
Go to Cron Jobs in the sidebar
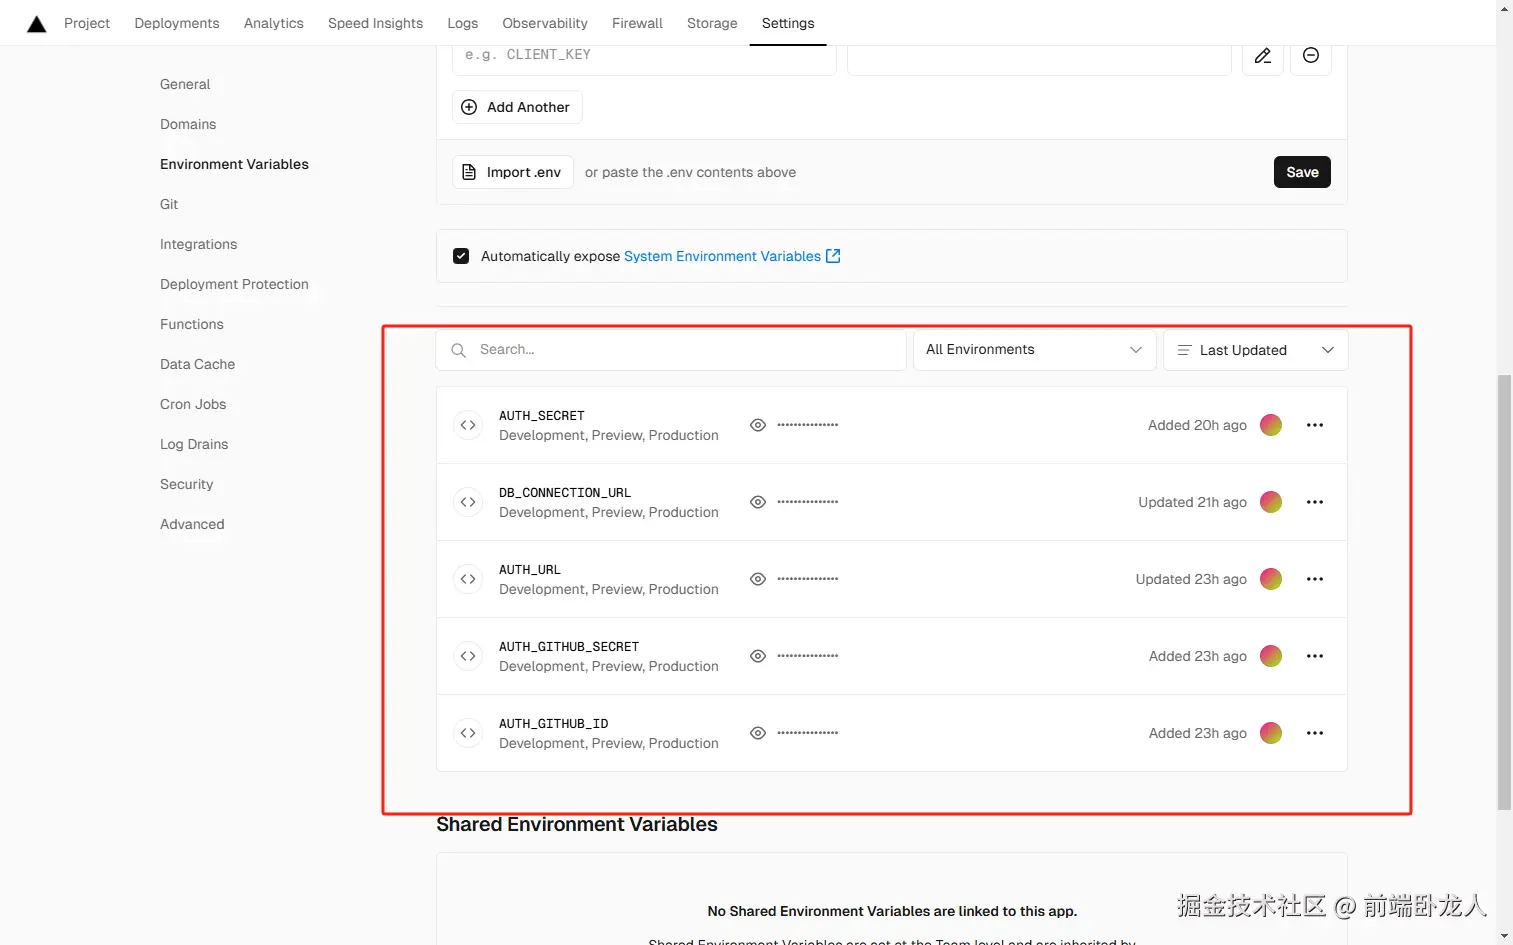point(193,404)
